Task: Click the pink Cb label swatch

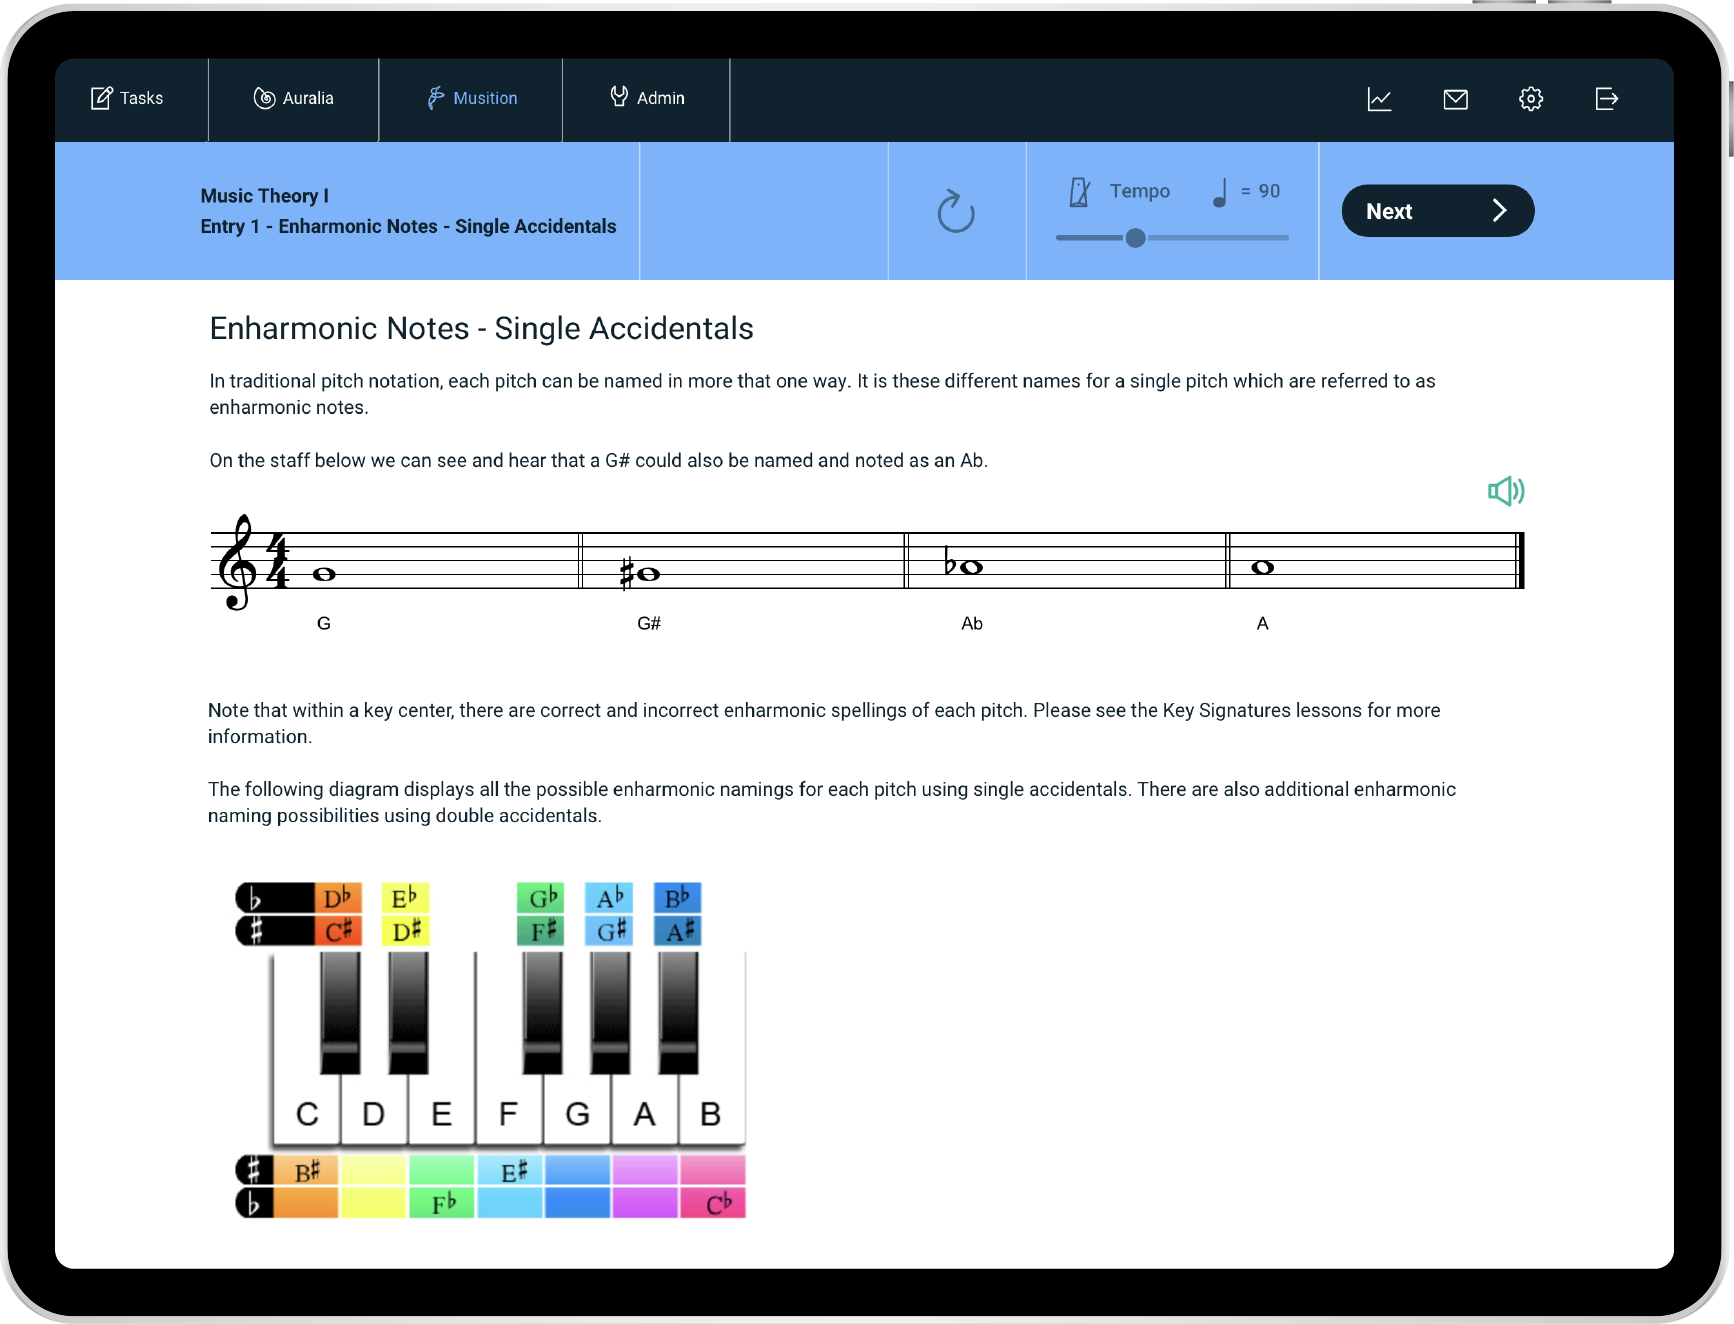Action: click(x=714, y=1203)
